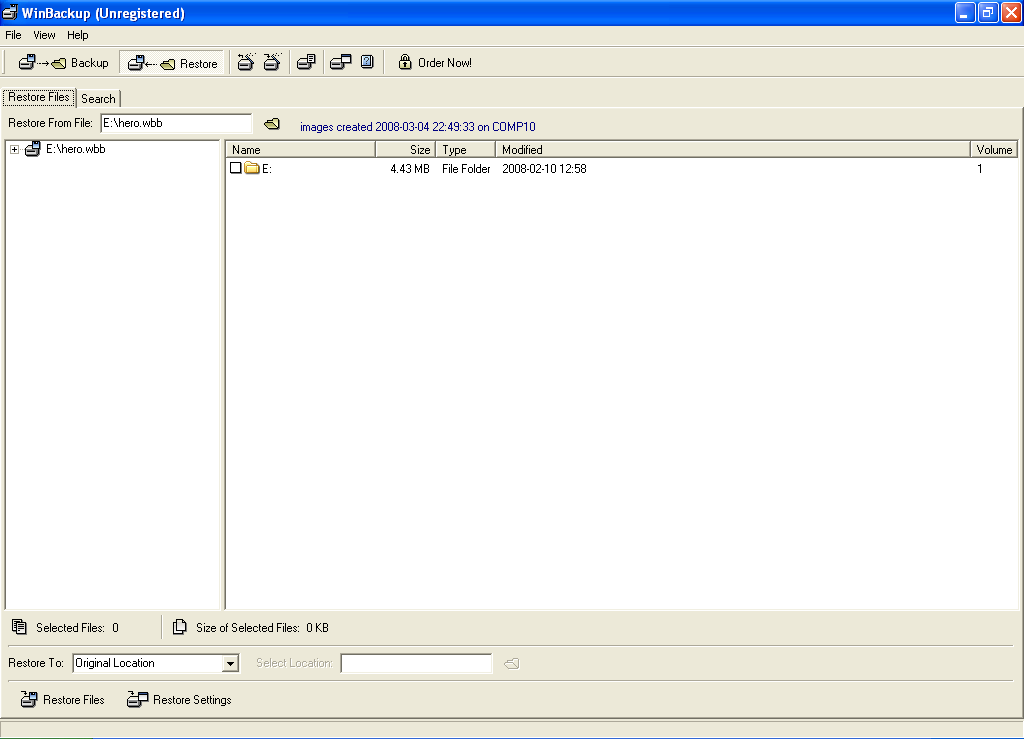1024x739 pixels.
Task: Click the 4.43 MB size cell
Action: pos(410,169)
